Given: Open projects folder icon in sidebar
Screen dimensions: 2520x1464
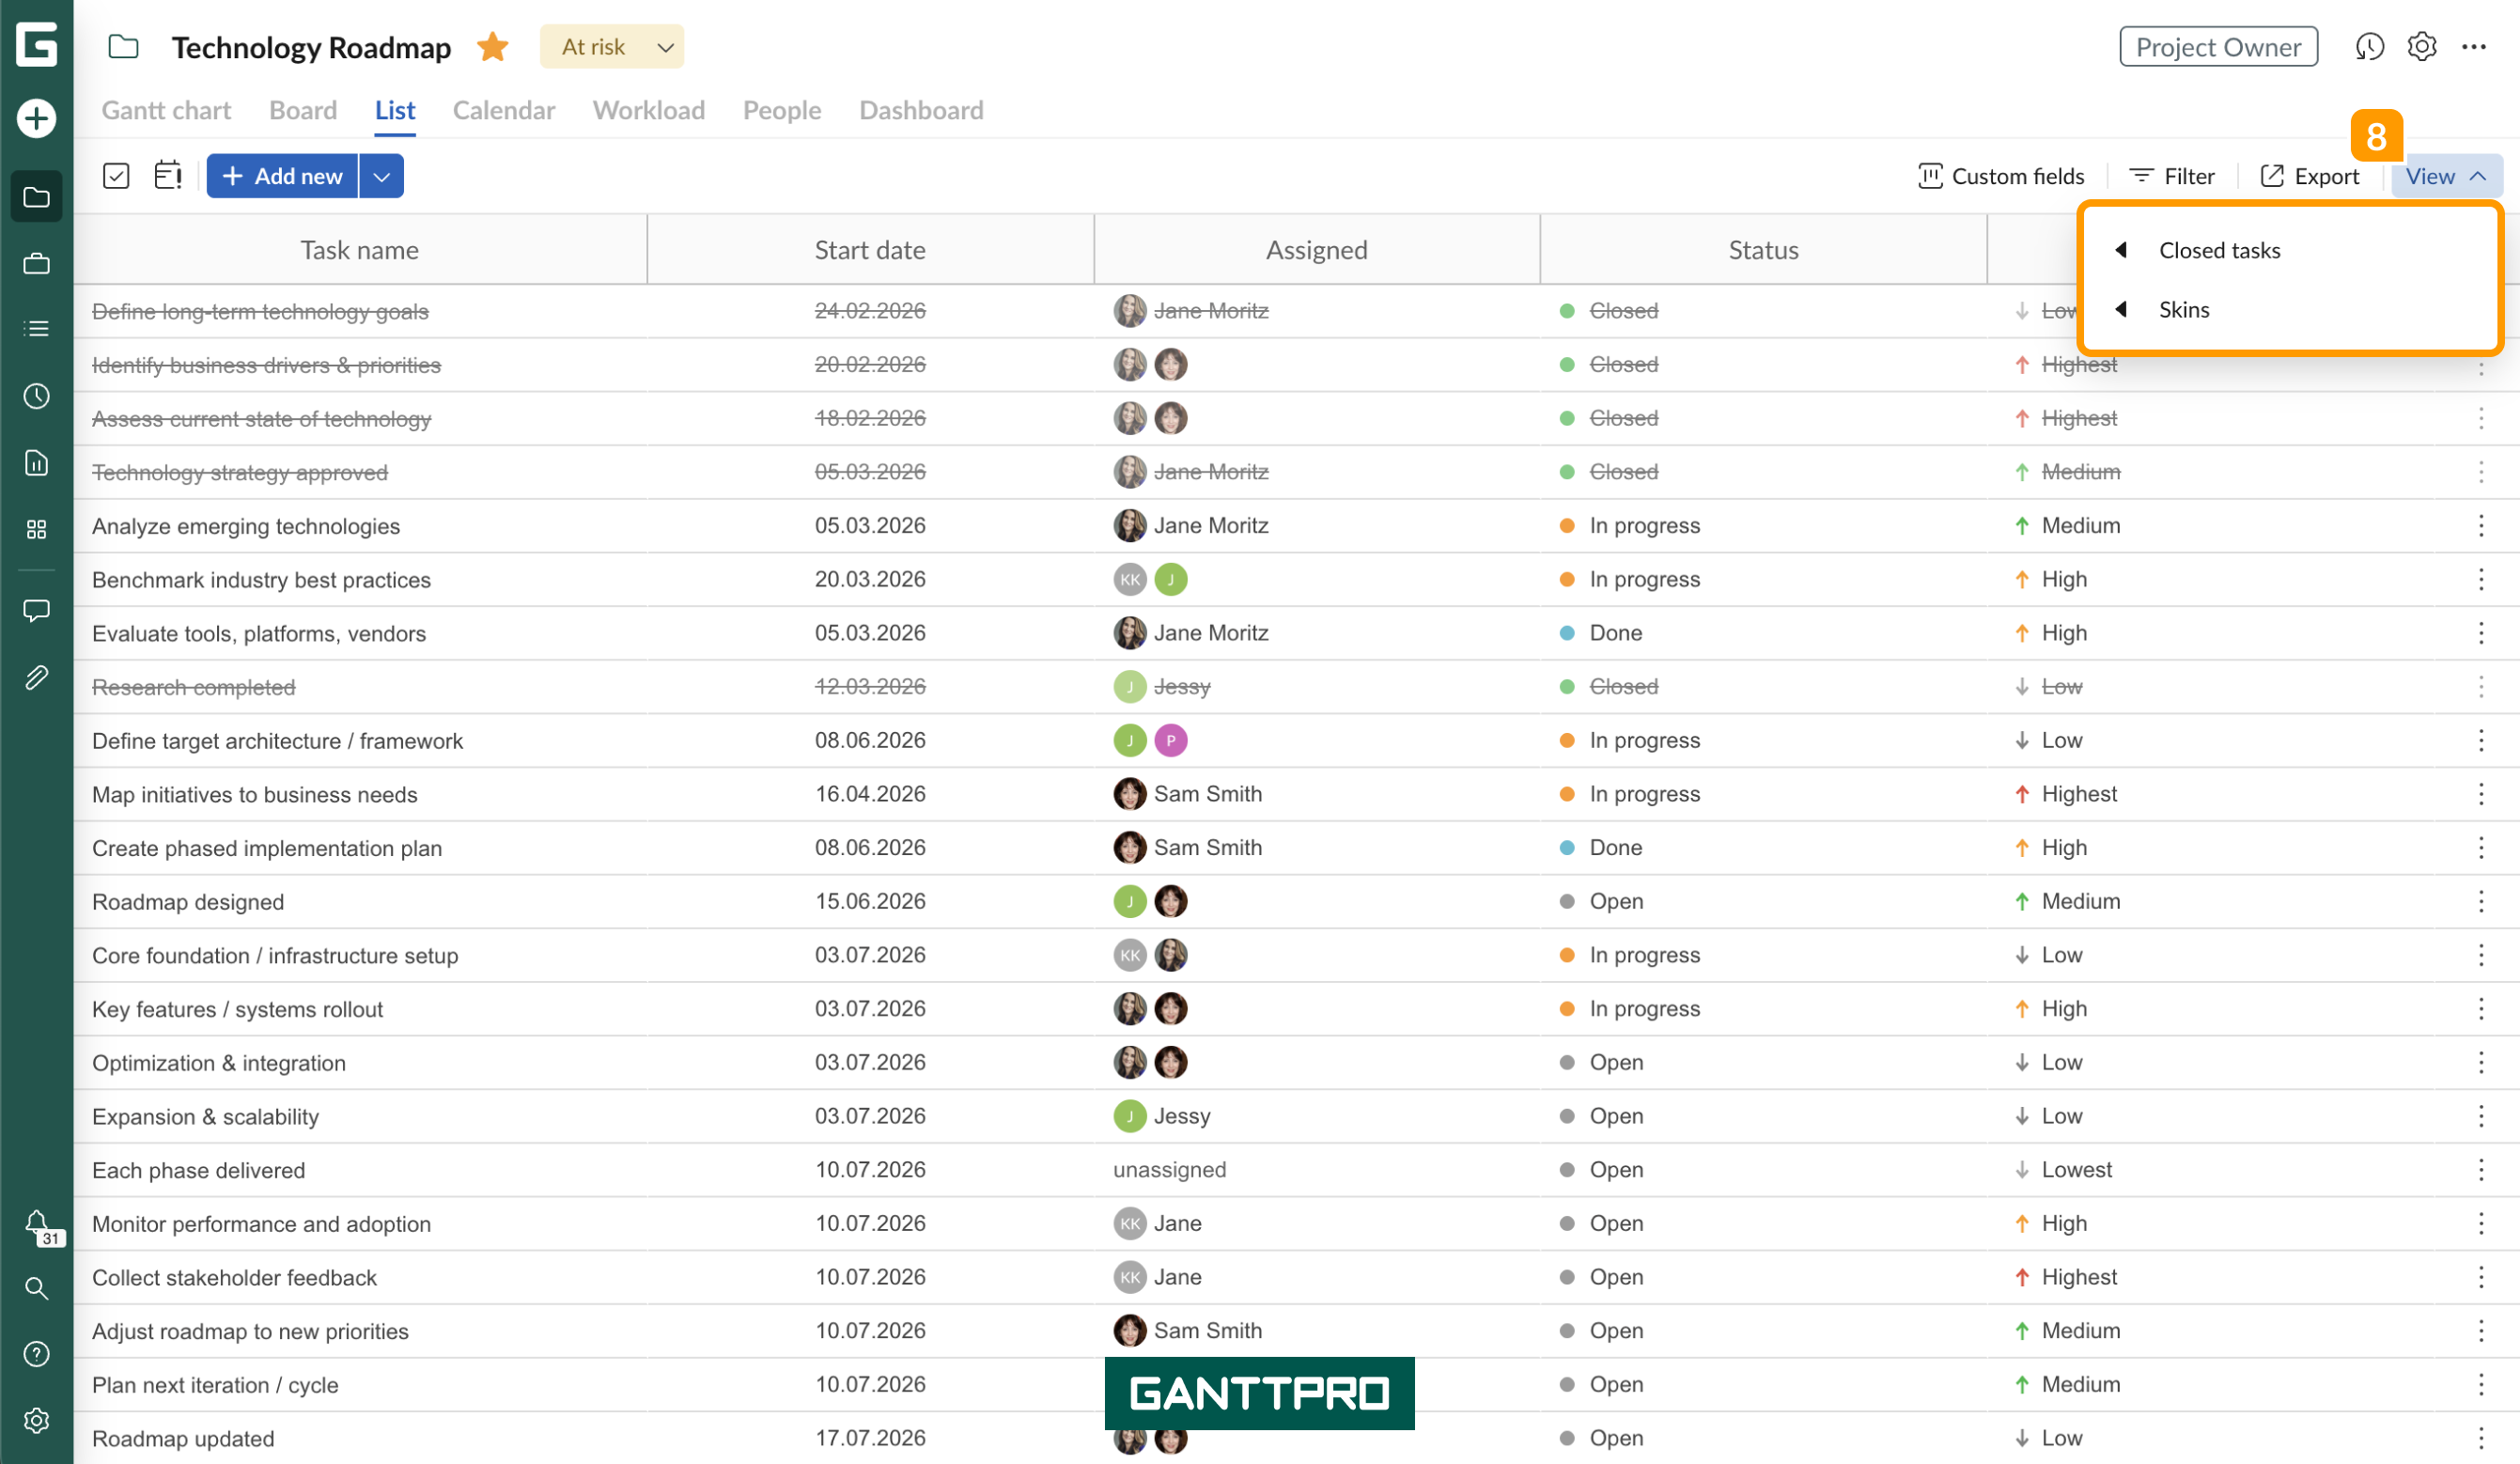Looking at the screenshot, I should pyautogui.click(x=37, y=197).
